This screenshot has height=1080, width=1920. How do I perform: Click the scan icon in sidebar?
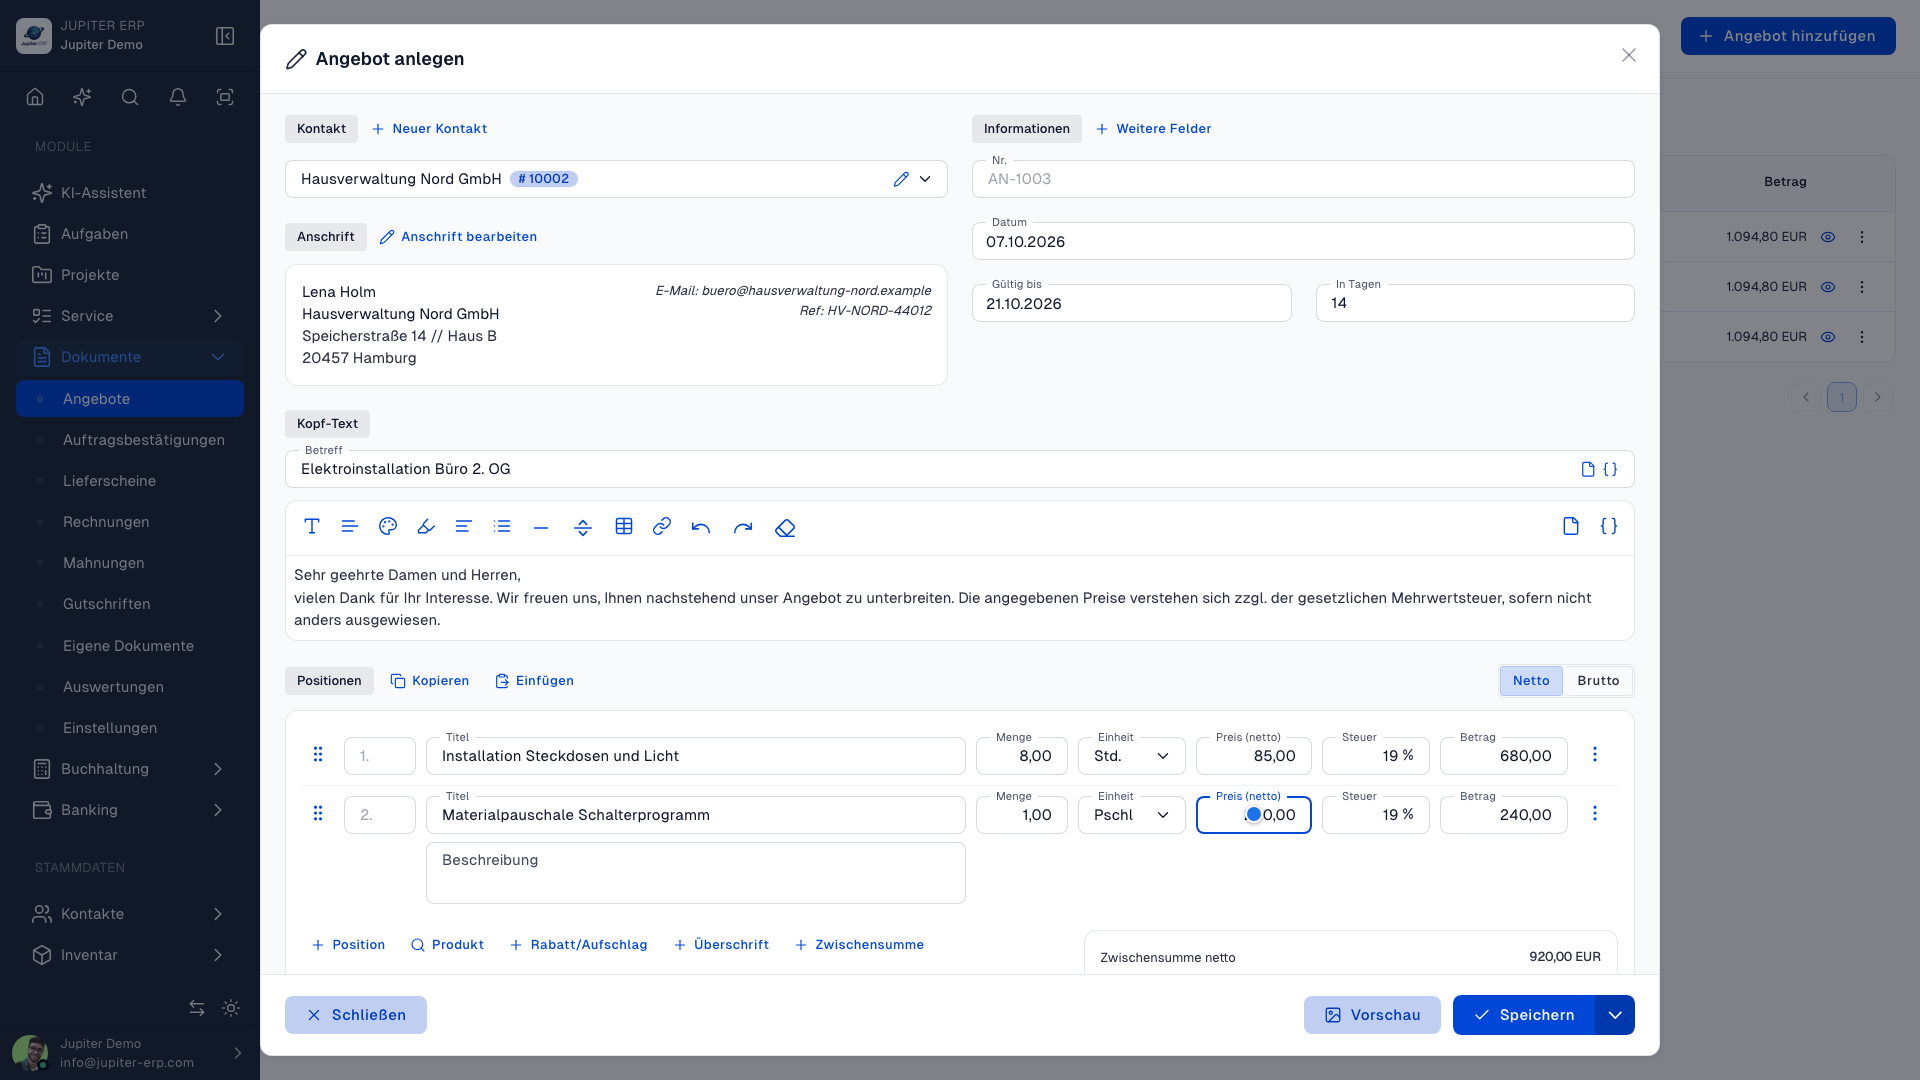coord(225,97)
